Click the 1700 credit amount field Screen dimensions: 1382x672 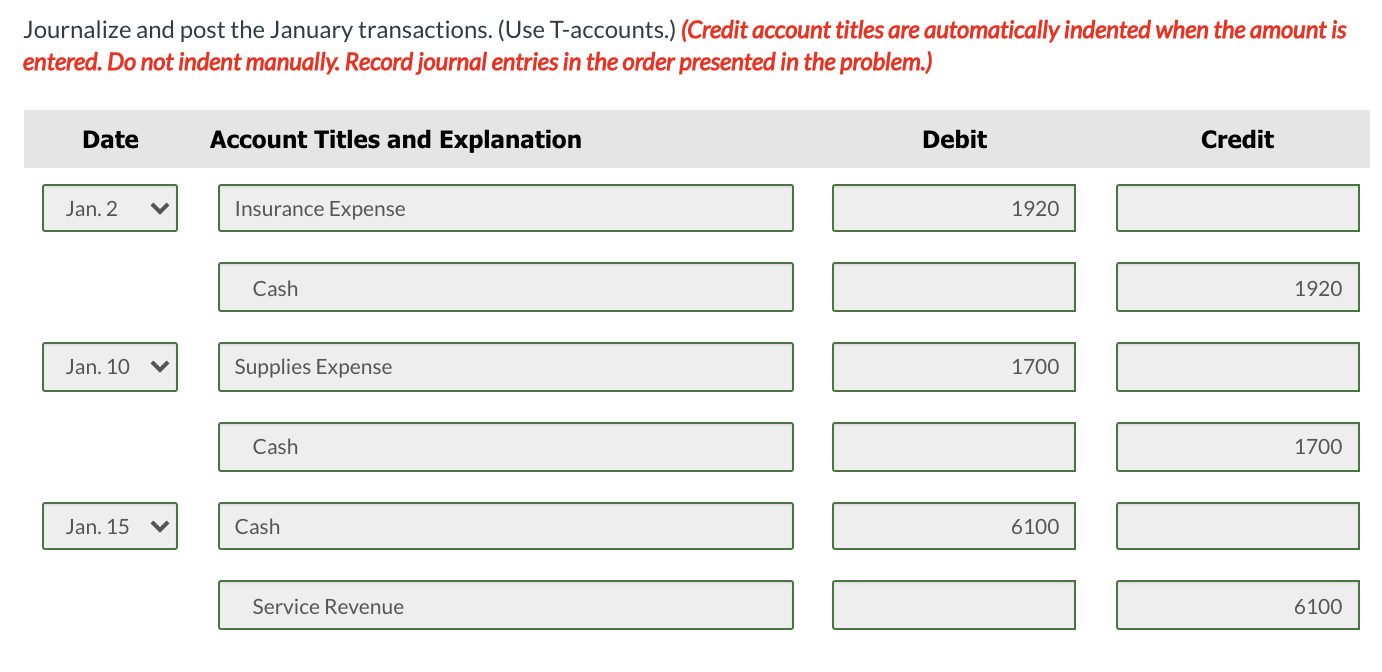[1237, 447]
